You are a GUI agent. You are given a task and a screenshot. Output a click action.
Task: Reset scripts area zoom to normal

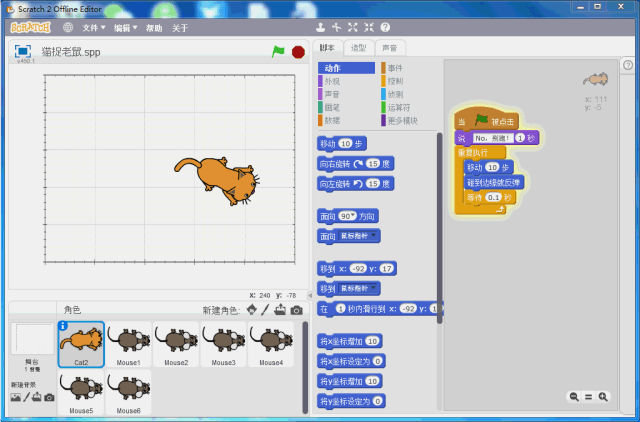[x=588, y=397]
